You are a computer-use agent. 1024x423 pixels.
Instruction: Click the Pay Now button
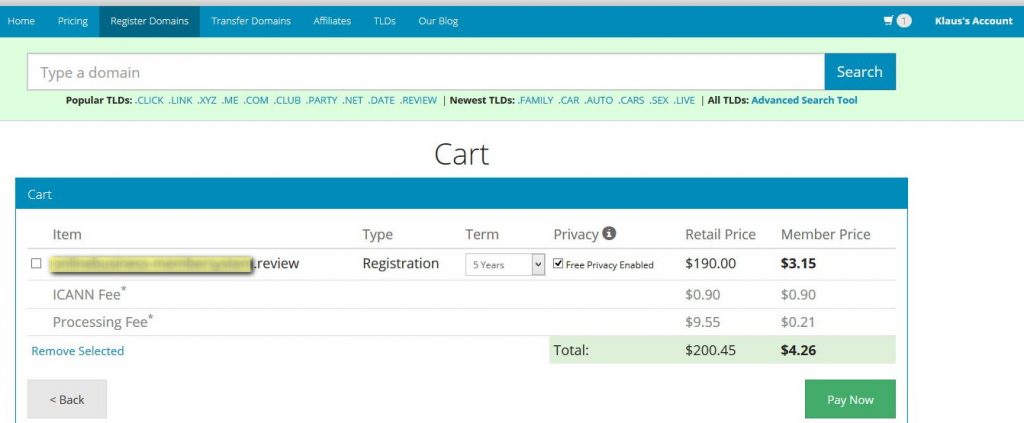click(850, 400)
